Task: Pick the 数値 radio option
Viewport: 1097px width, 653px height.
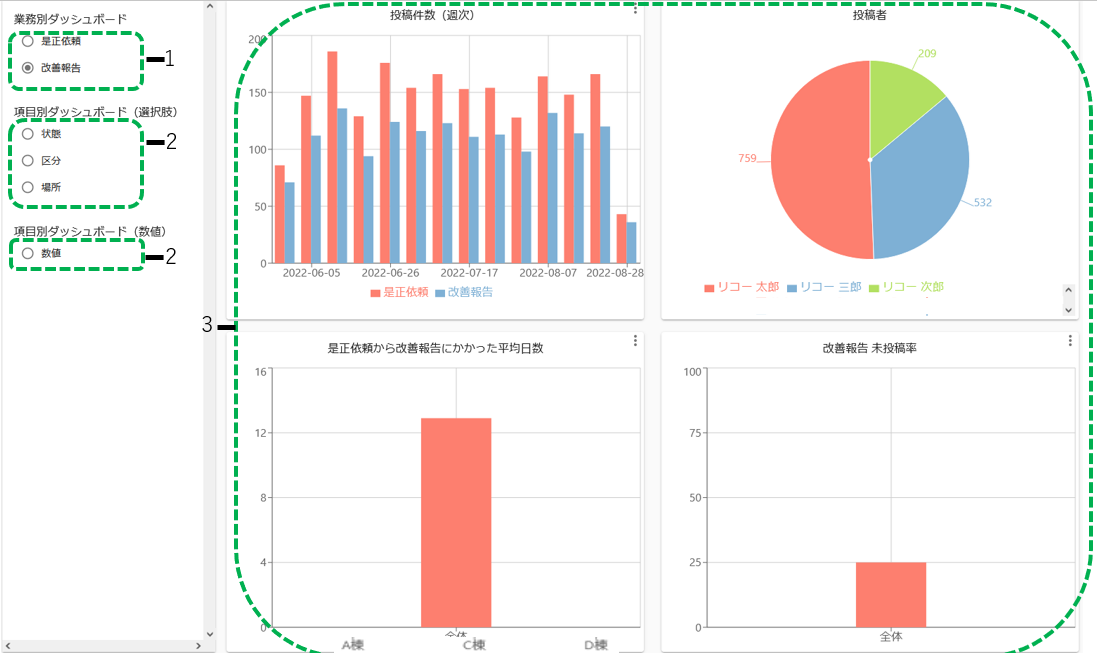Action: click(28, 254)
